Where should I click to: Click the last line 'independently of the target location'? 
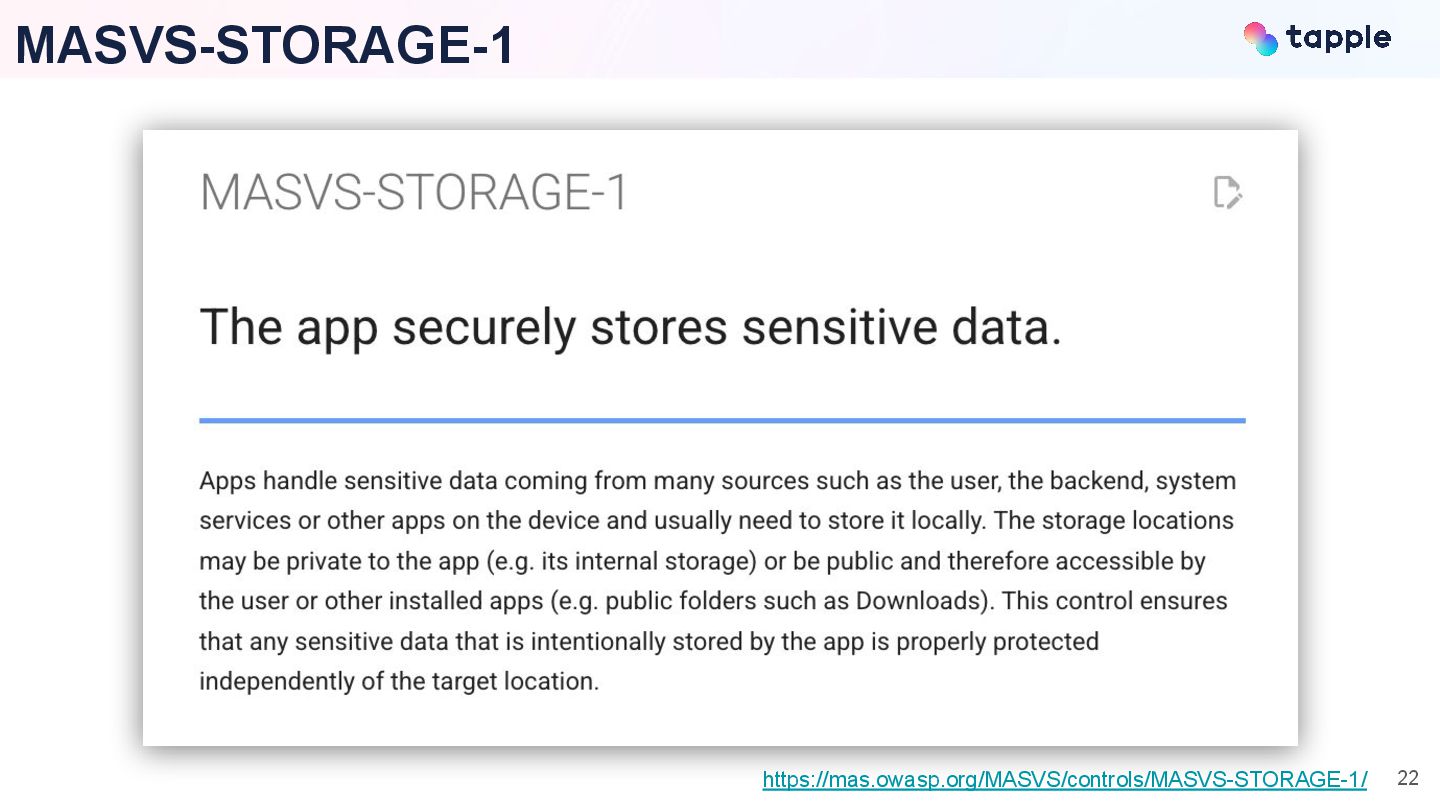(x=399, y=682)
